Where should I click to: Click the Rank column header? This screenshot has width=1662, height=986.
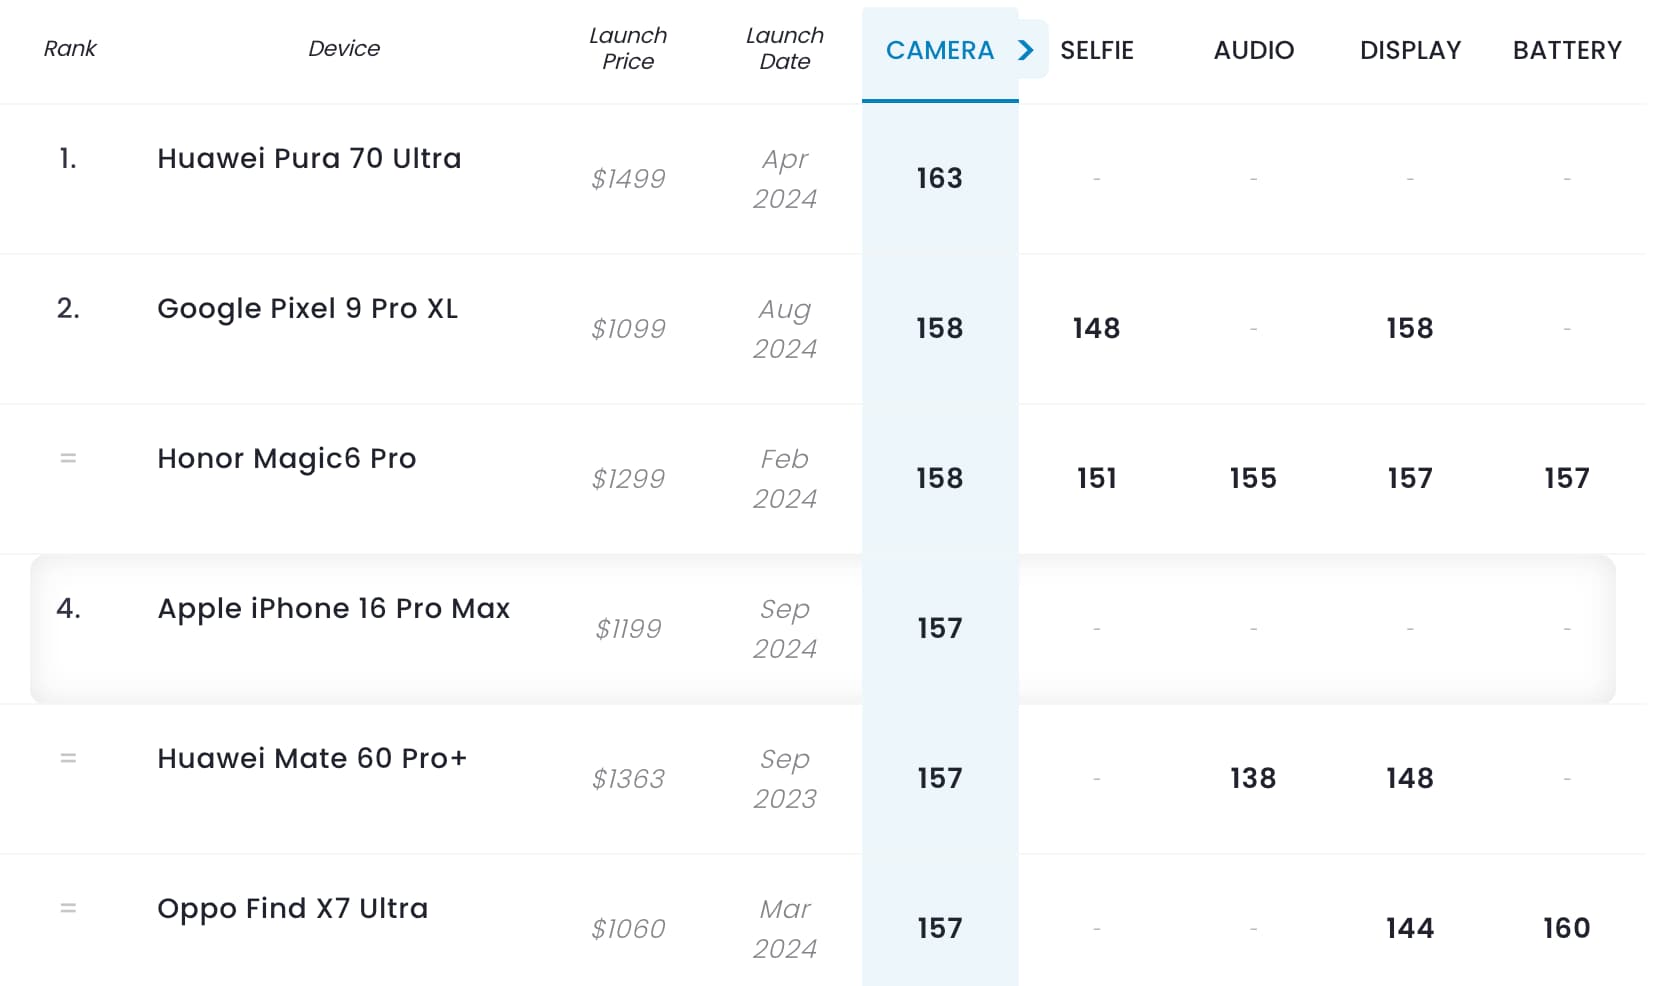(70, 48)
